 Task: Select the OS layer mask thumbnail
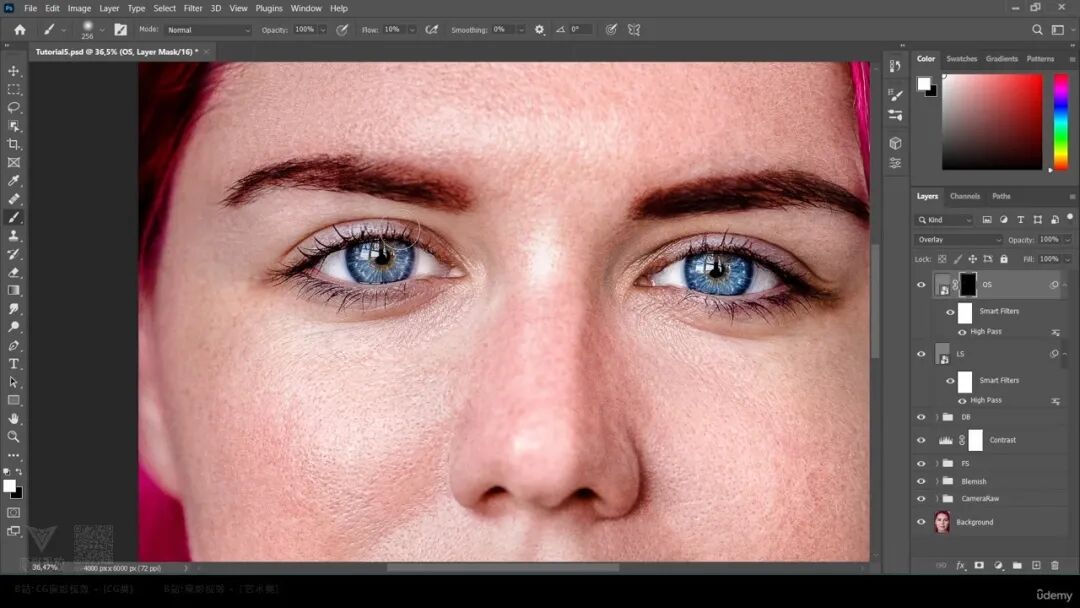(968, 284)
